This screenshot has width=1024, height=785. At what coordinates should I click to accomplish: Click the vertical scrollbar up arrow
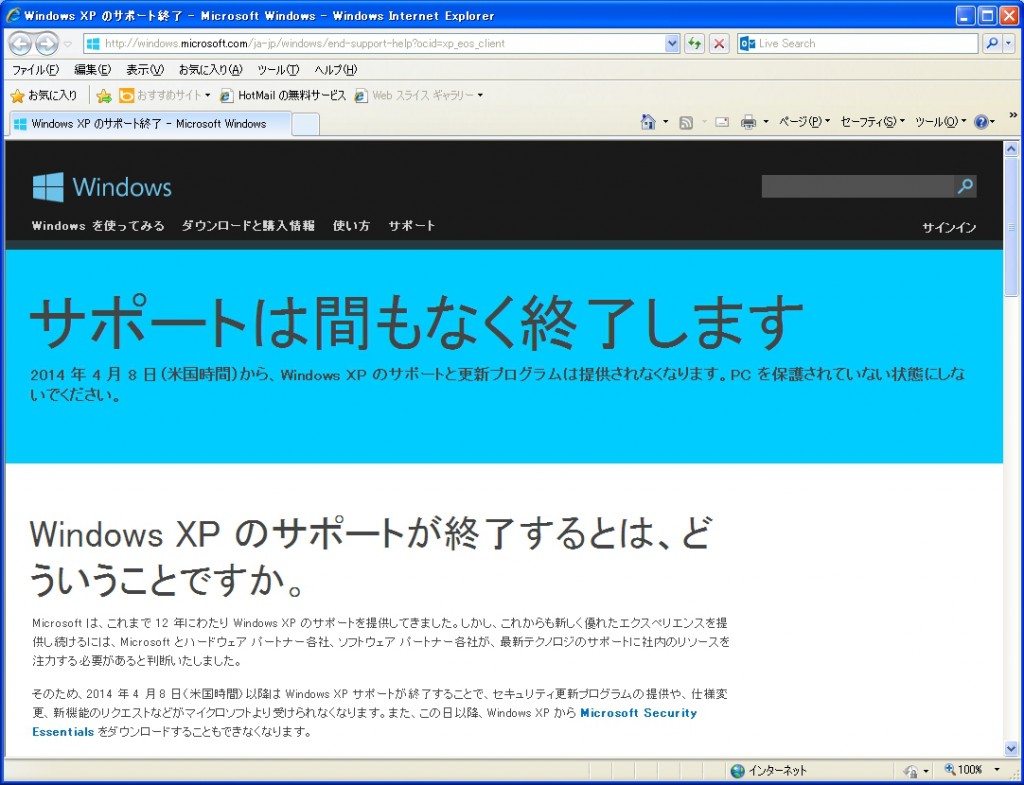pos(1011,149)
